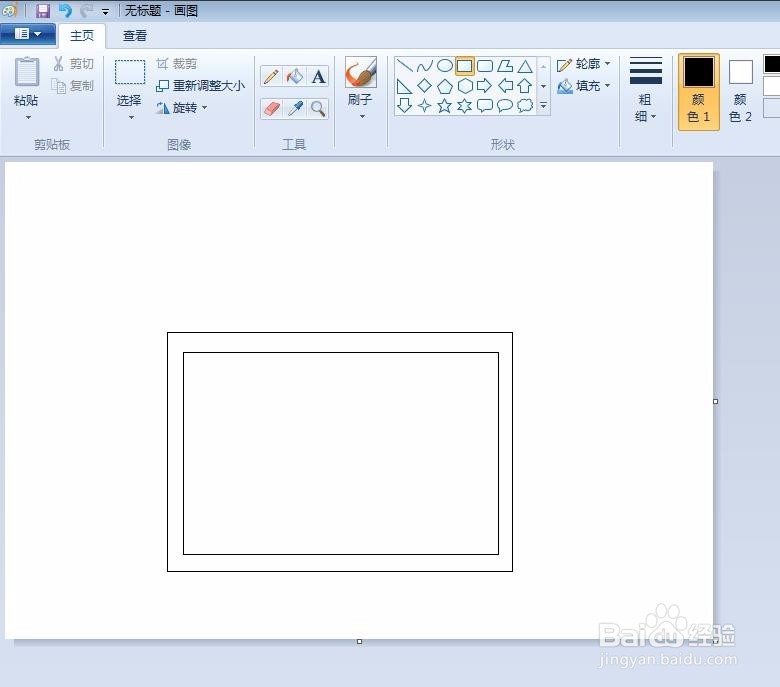This screenshot has width=780, height=687.
Task: Select the Five-point star shape
Action: coord(445,105)
